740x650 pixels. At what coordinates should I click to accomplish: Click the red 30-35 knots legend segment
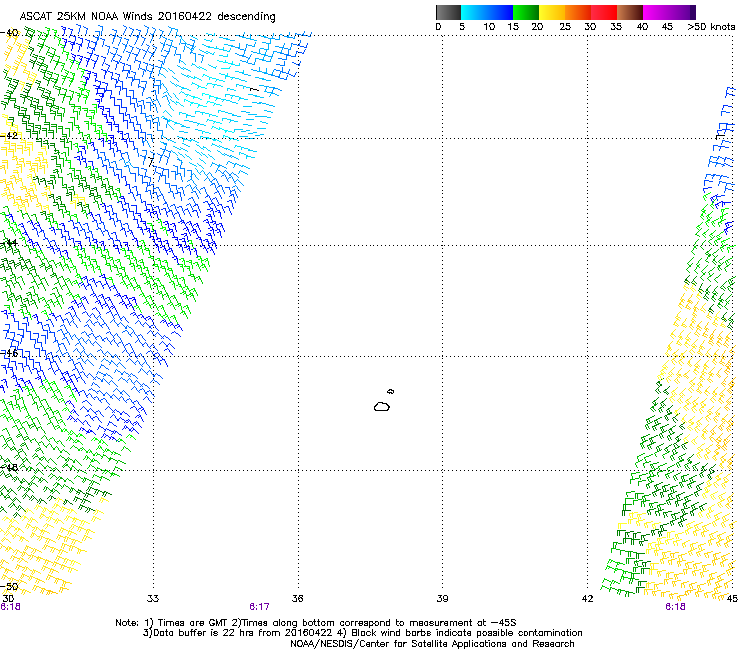click(x=604, y=12)
